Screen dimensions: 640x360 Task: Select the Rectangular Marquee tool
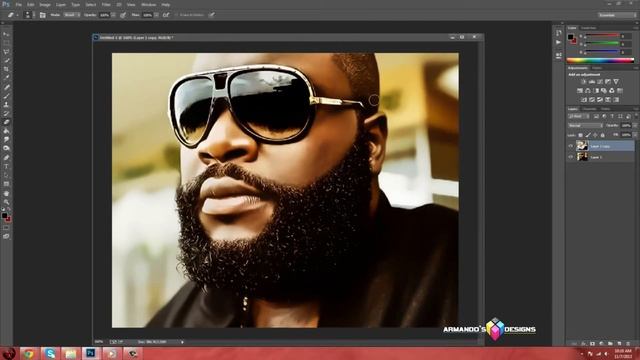pos(6,43)
